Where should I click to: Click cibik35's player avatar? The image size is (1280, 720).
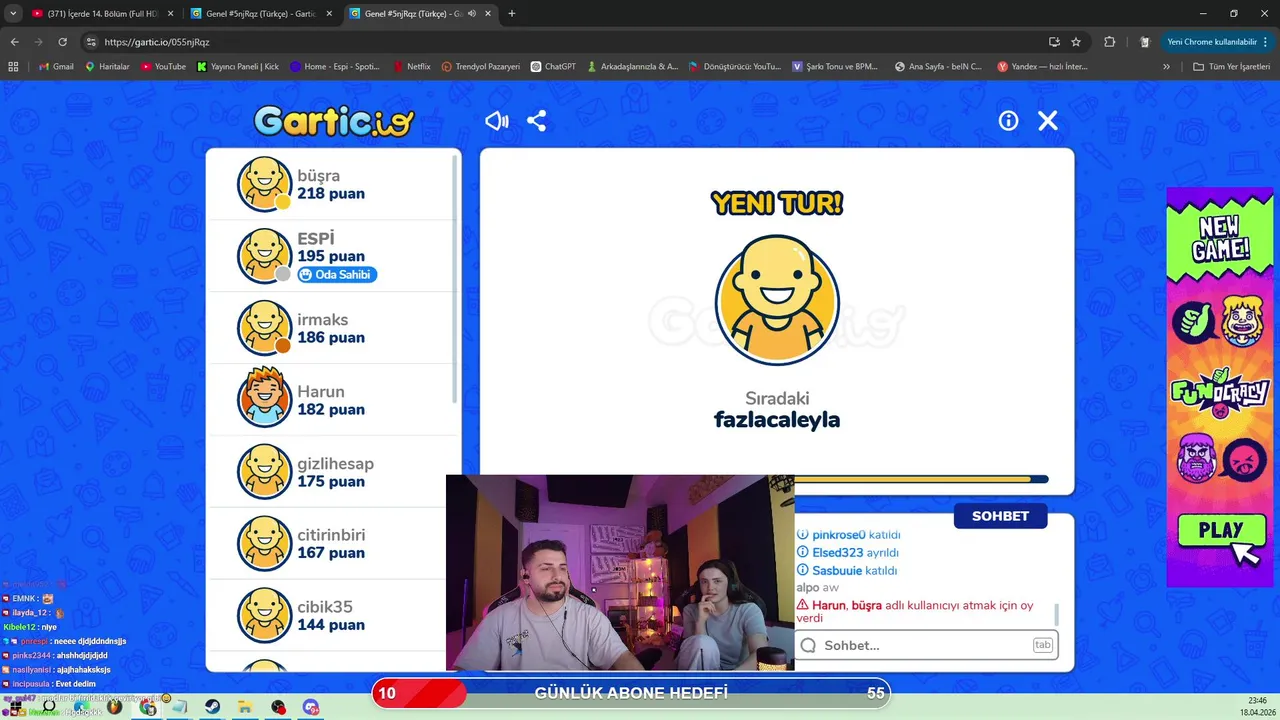pos(264,615)
